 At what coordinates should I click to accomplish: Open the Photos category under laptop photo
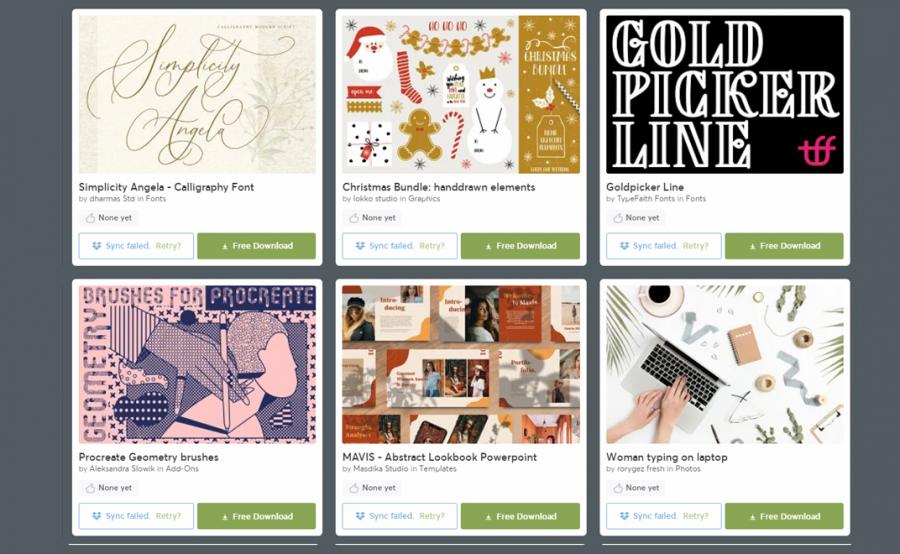click(688, 469)
